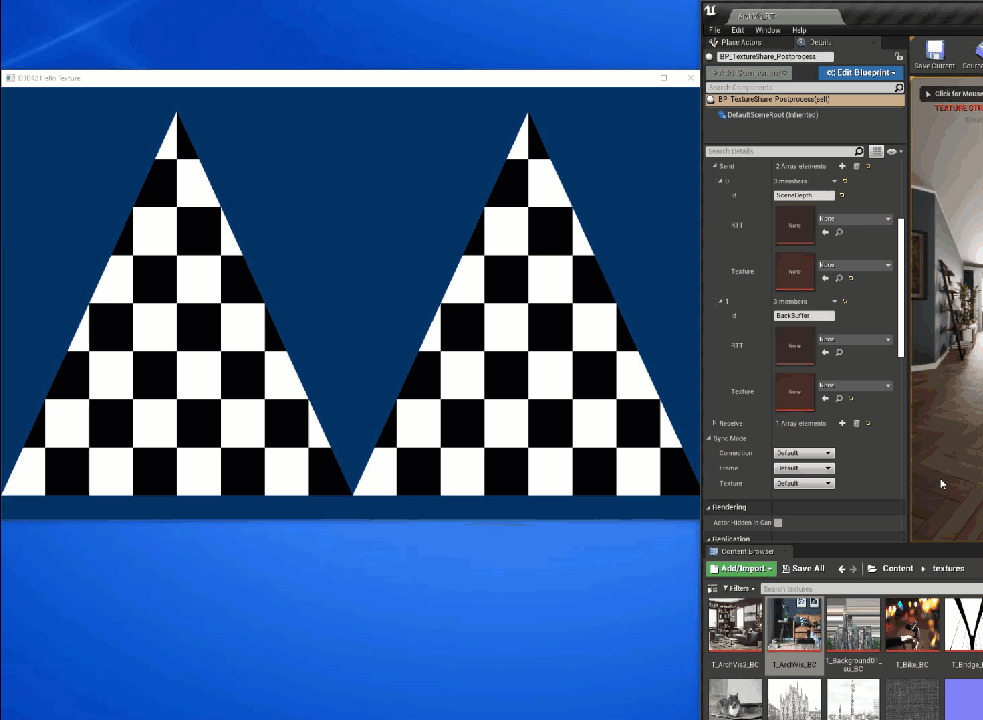
Task: Collapse the Sync Mode section
Action: tap(710, 438)
